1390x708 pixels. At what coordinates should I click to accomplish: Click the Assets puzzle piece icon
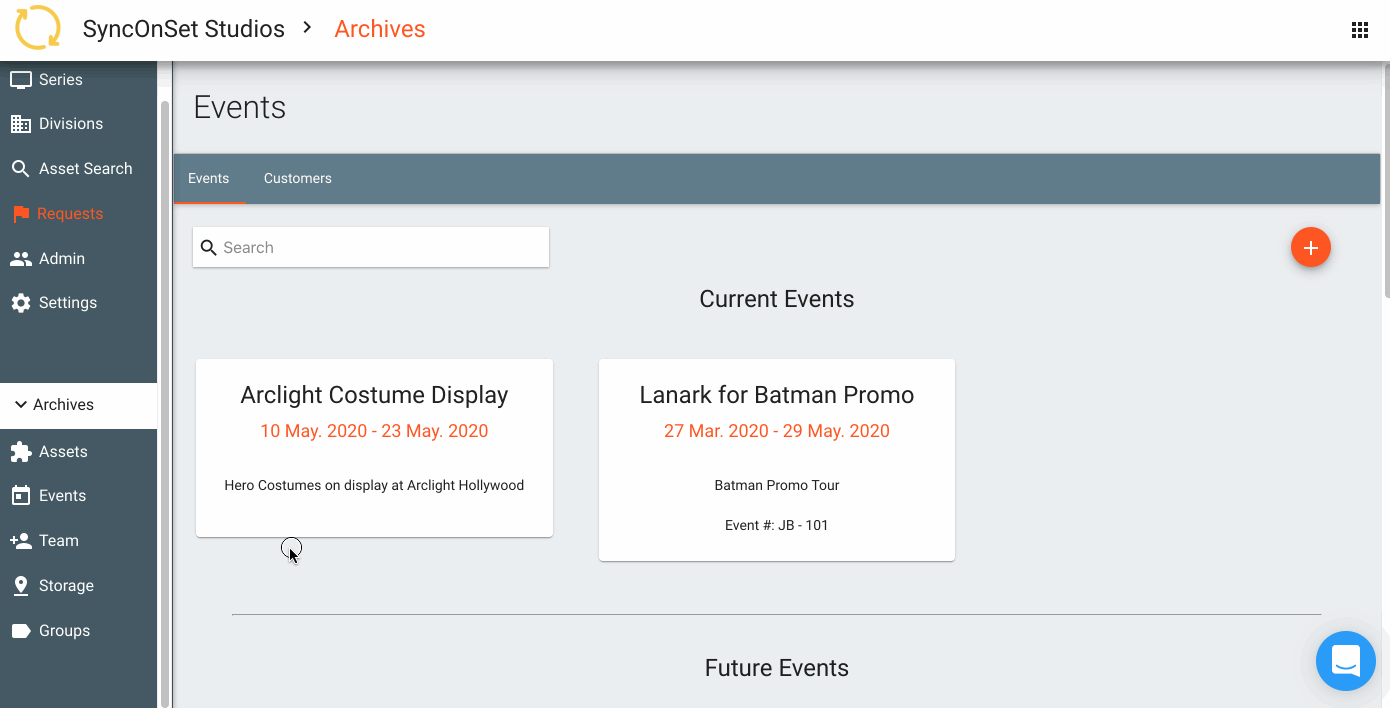pos(20,452)
